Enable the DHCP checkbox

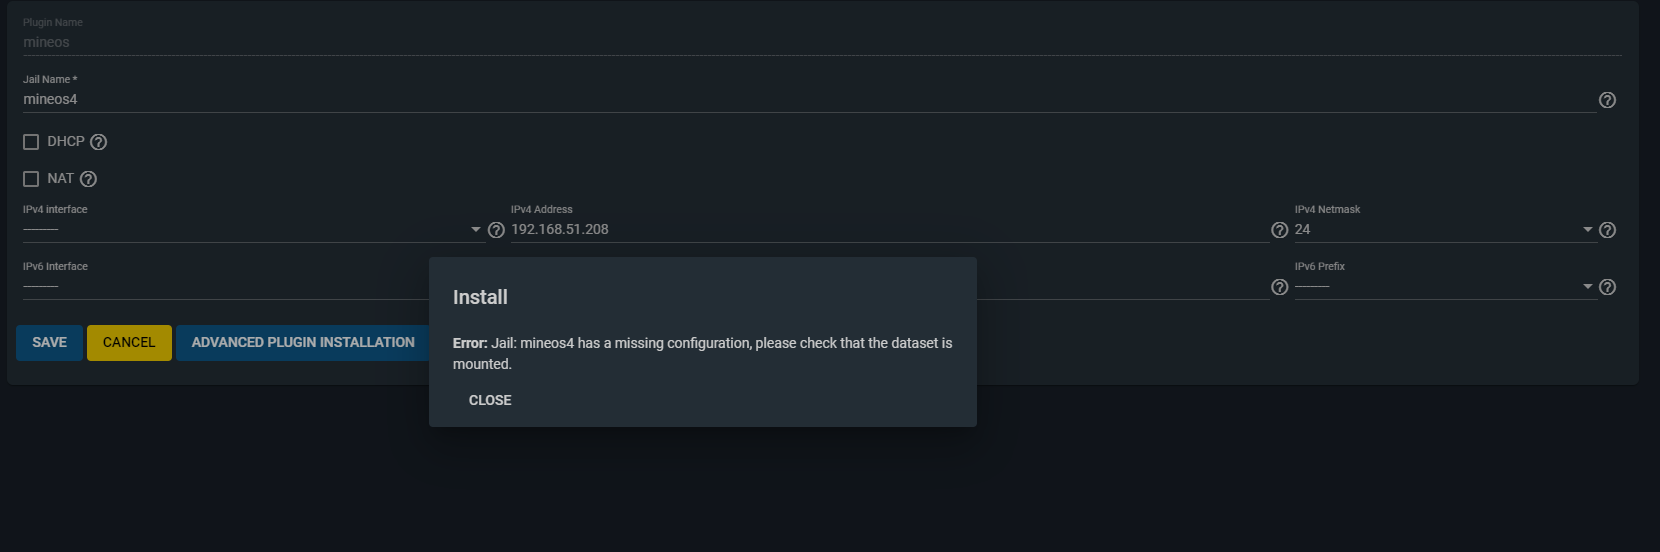click(31, 142)
